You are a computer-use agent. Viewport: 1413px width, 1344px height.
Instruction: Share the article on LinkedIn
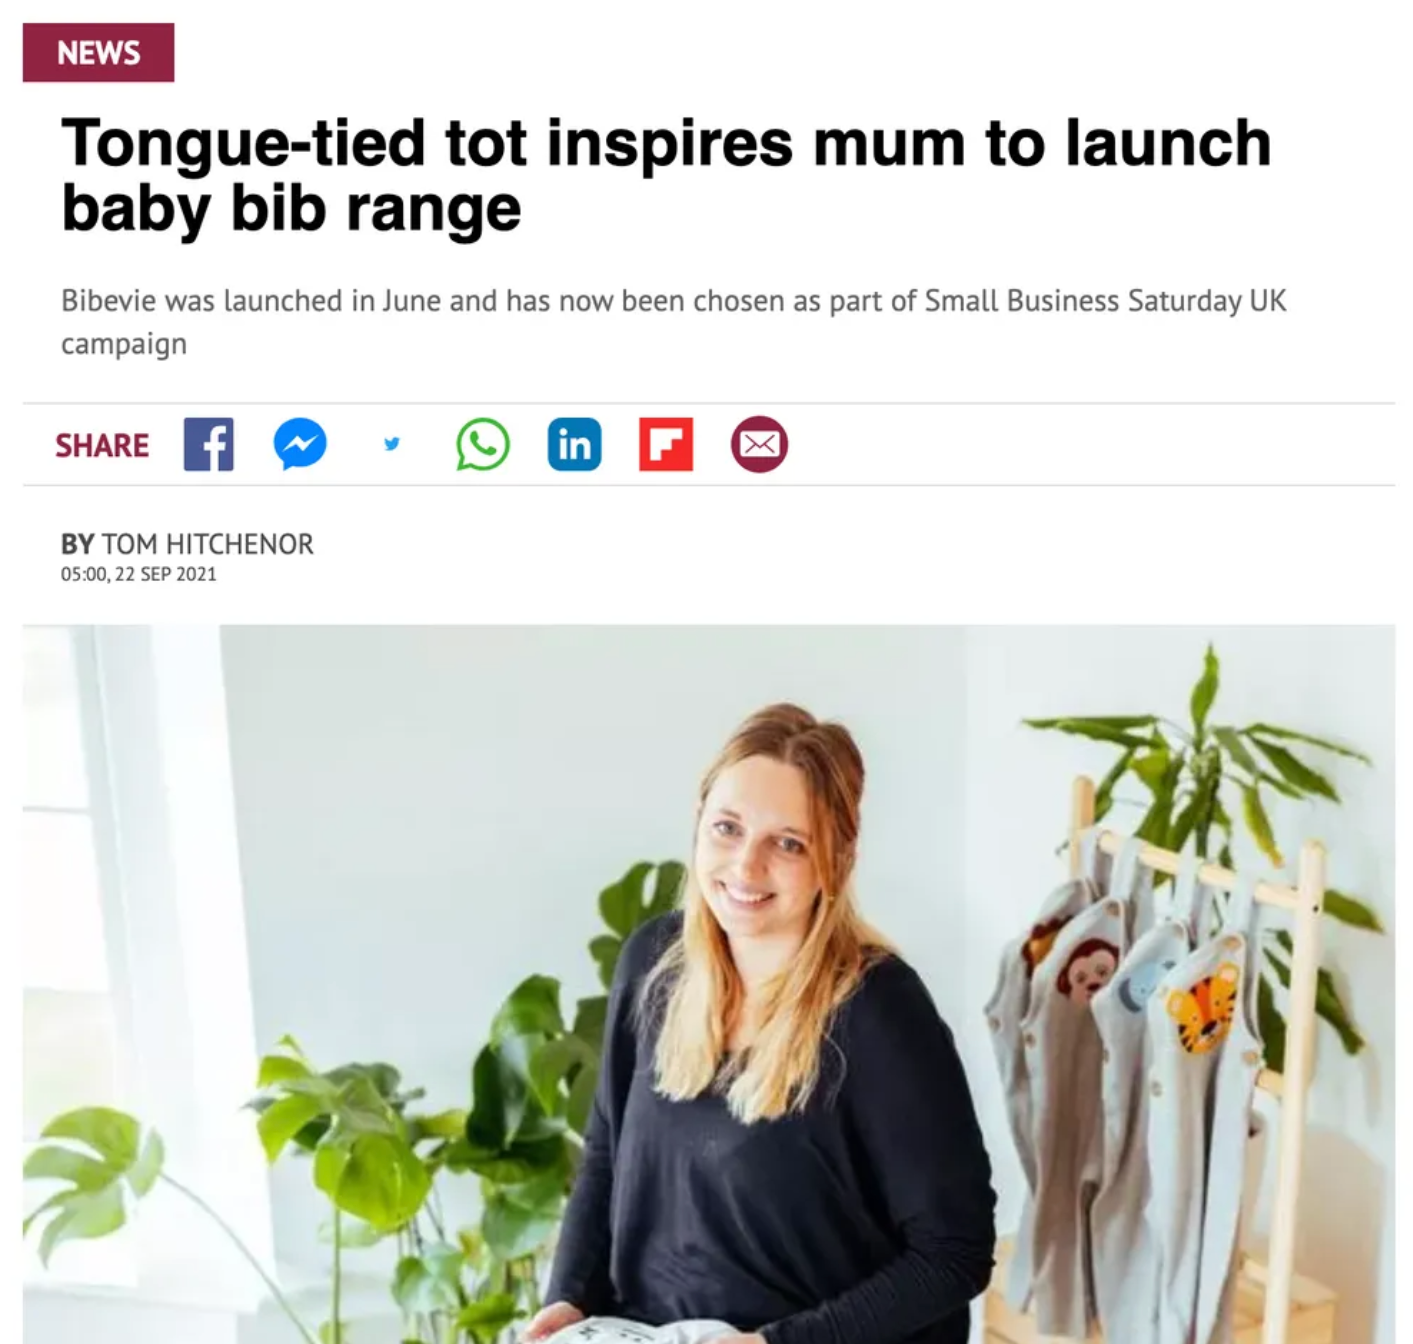point(574,444)
